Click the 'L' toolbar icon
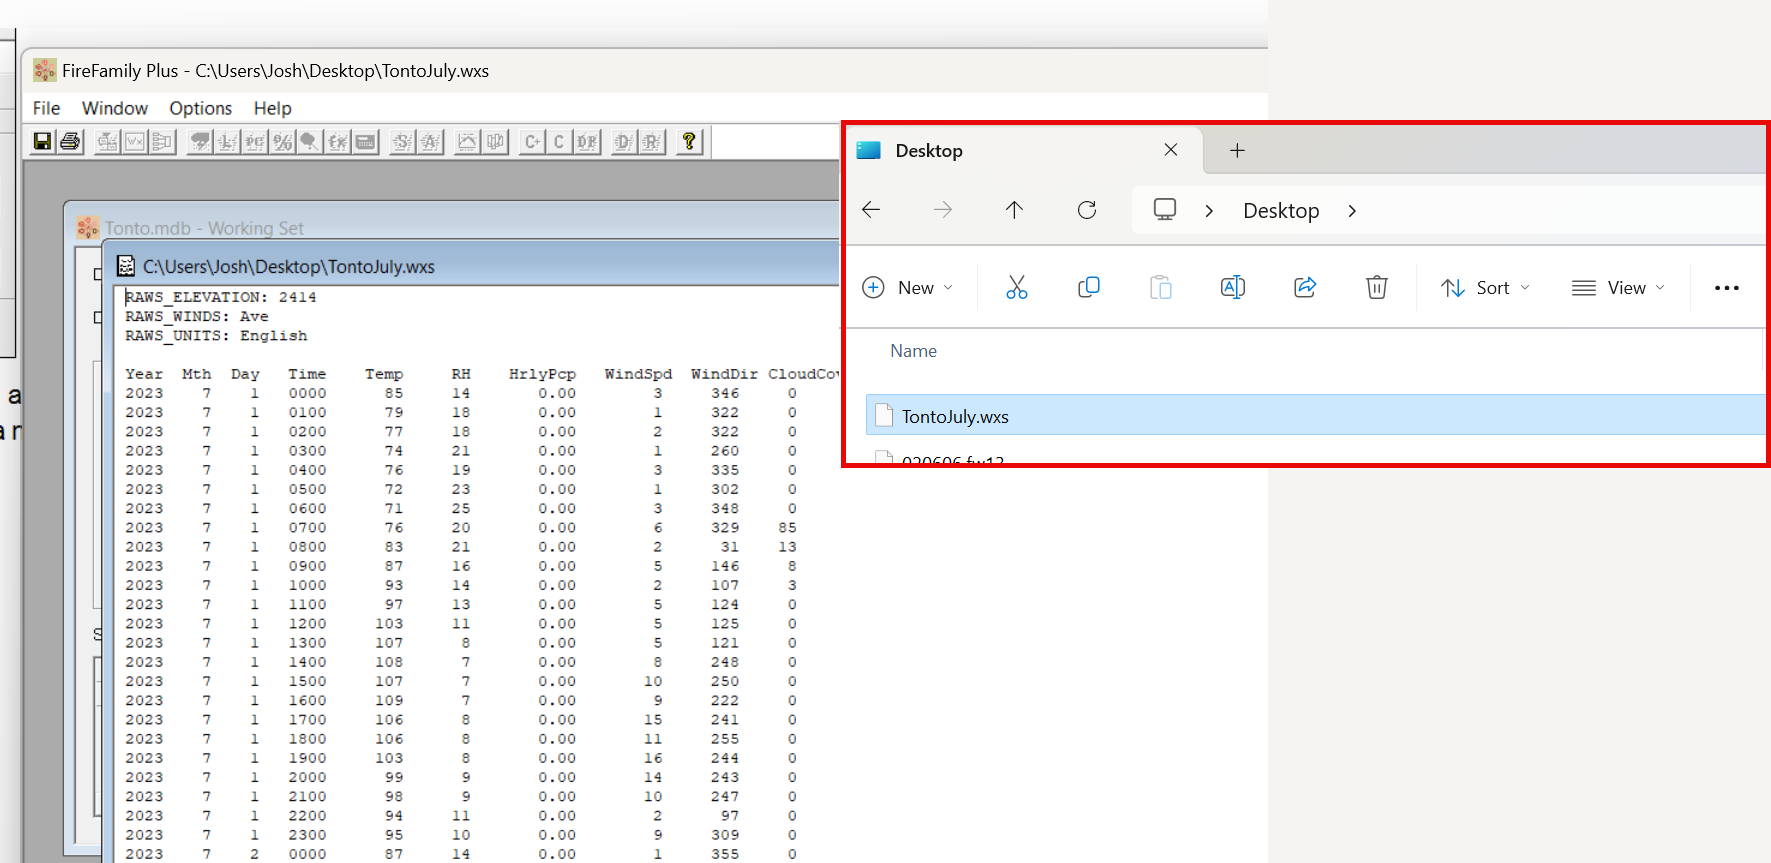This screenshot has width=1771, height=863. coord(227,141)
